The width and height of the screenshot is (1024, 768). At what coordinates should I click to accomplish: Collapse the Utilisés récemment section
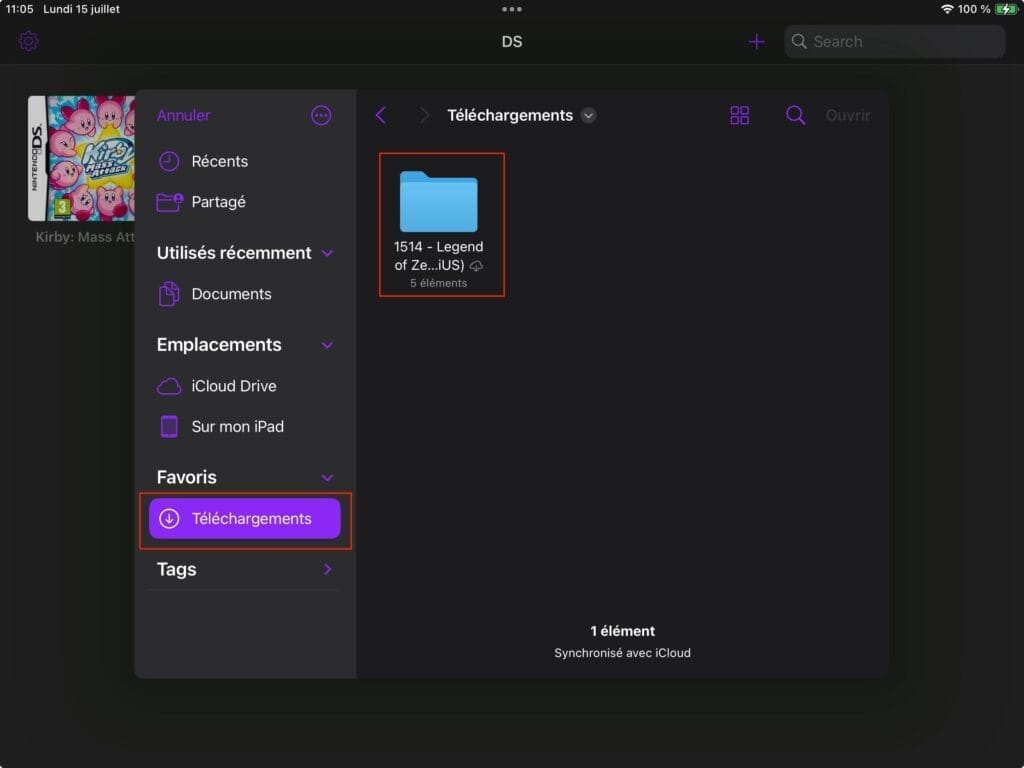pyautogui.click(x=327, y=253)
